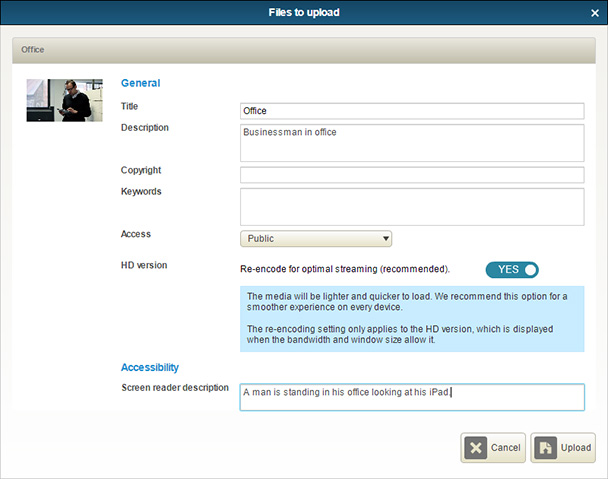Click the 'Files to upload' dialog title bar
The height and width of the screenshot is (479, 608).
tap(304, 12)
